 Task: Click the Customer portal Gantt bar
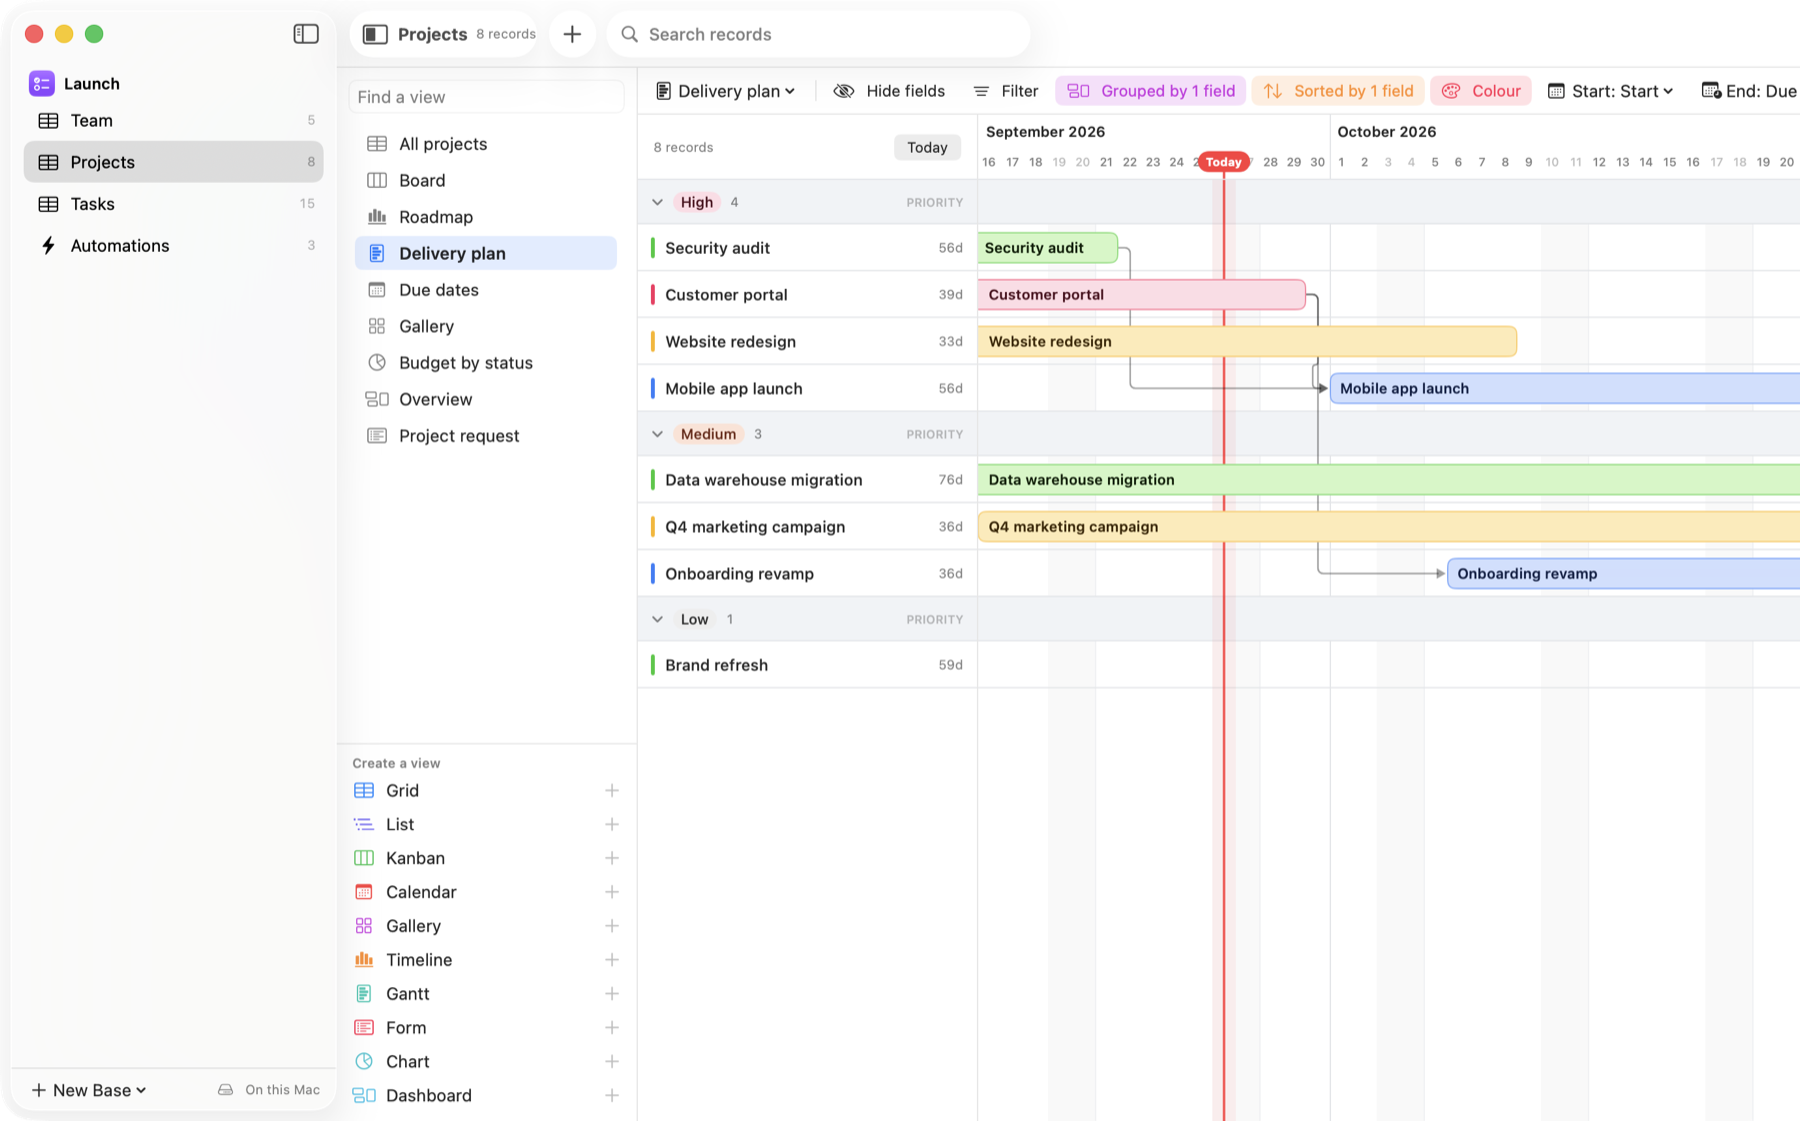point(1141,294)
